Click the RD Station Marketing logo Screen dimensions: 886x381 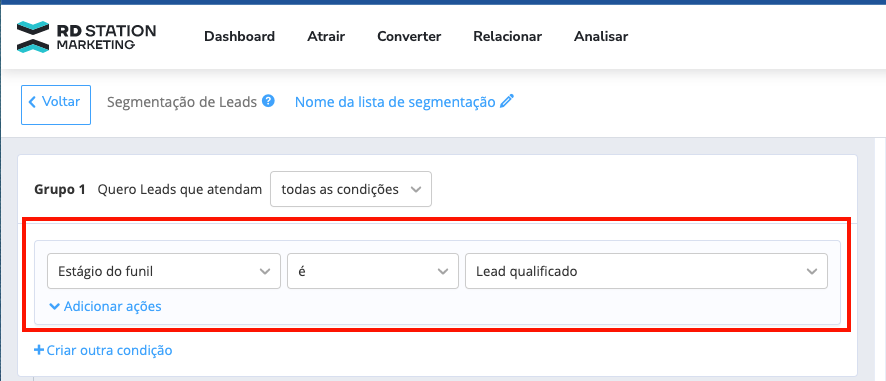pos(86,37)
